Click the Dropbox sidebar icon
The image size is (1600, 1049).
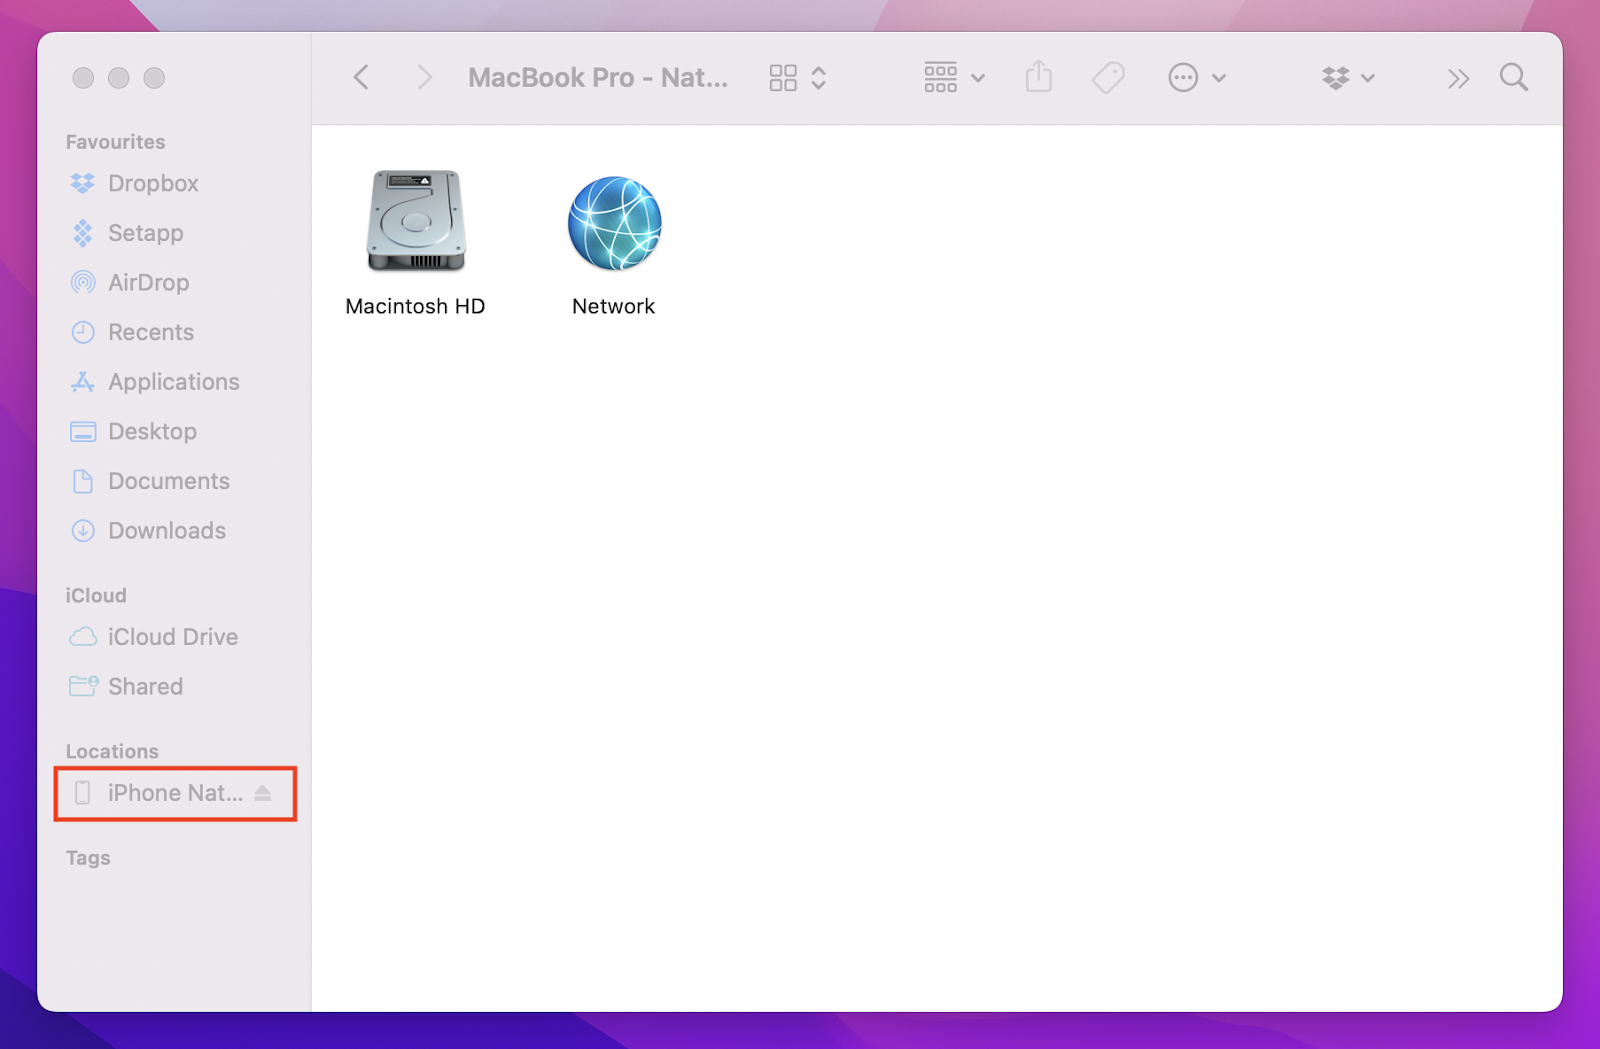(x=83, y=183)
